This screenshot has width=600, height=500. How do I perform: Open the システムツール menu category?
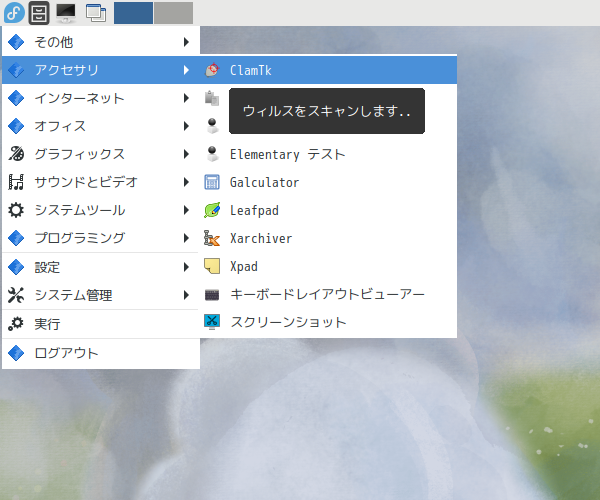tap(101, 210)
